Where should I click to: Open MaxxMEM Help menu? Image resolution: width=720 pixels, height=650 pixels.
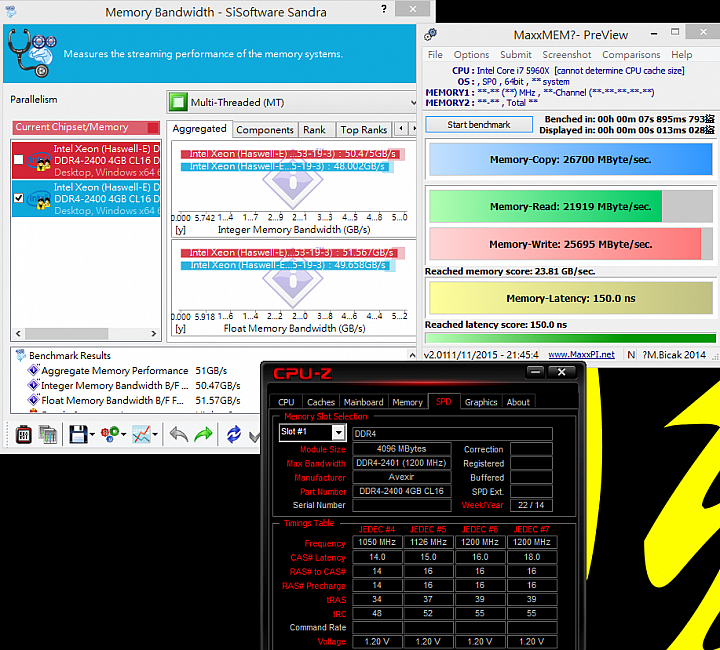tap(681, 55)
